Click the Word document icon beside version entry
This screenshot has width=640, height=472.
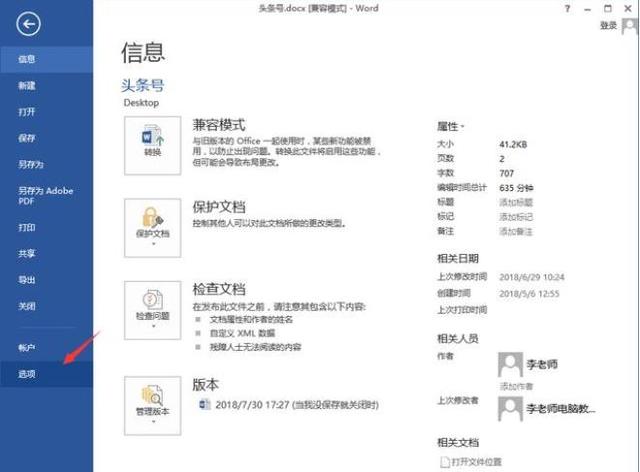(x=204, y=405)
